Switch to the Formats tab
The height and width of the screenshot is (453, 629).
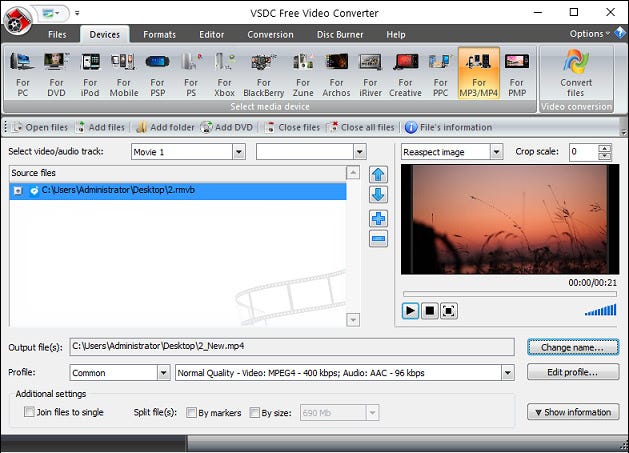[159, 35]
